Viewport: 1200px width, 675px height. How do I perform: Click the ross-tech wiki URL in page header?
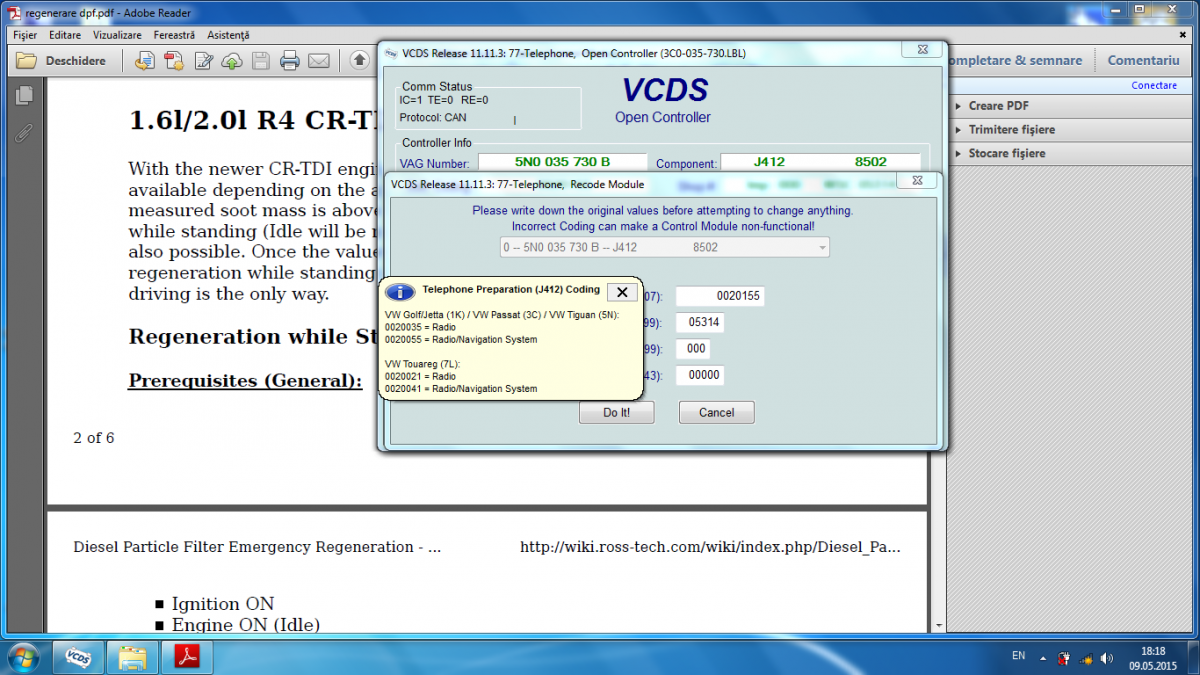(710, 547)
